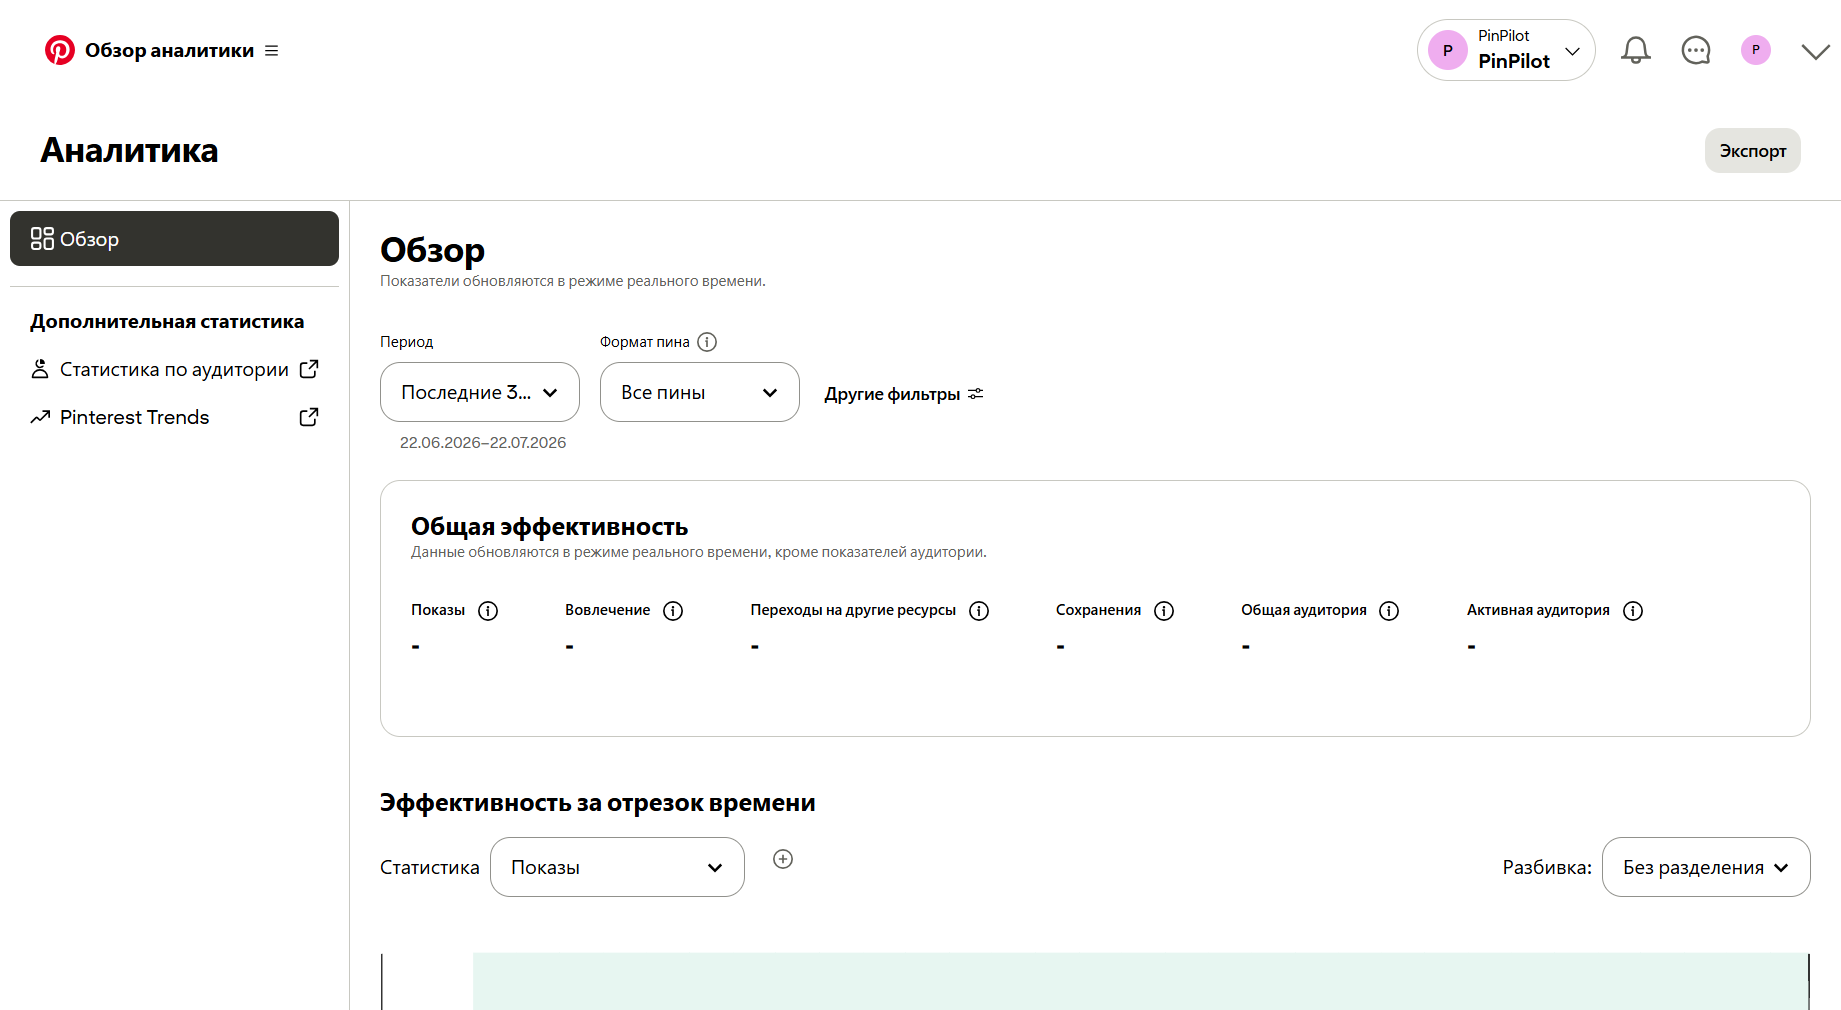Image resolution: width=1841 pixels, height=1010 pixels.
Task: Click the Вовлечение metric label
Action: click(607, 610)
